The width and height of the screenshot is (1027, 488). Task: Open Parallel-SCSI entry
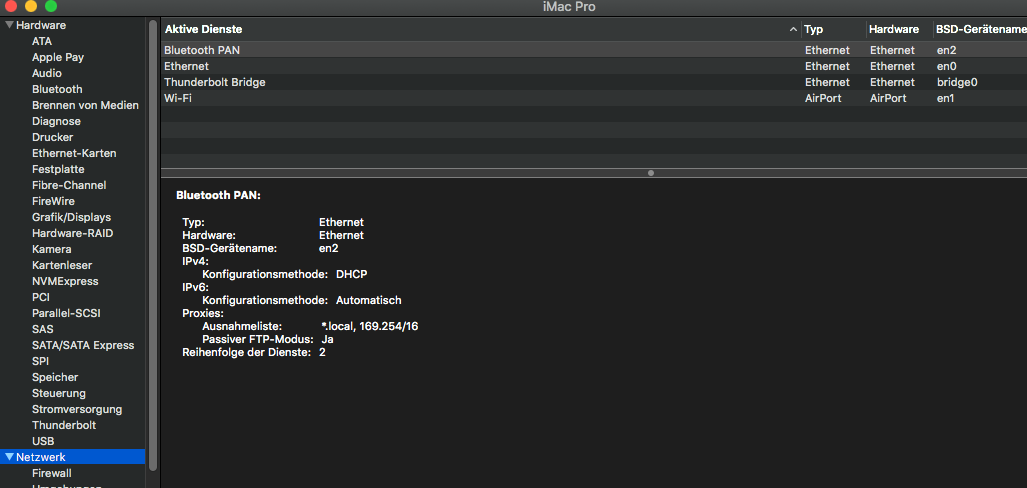click(66, 313)
